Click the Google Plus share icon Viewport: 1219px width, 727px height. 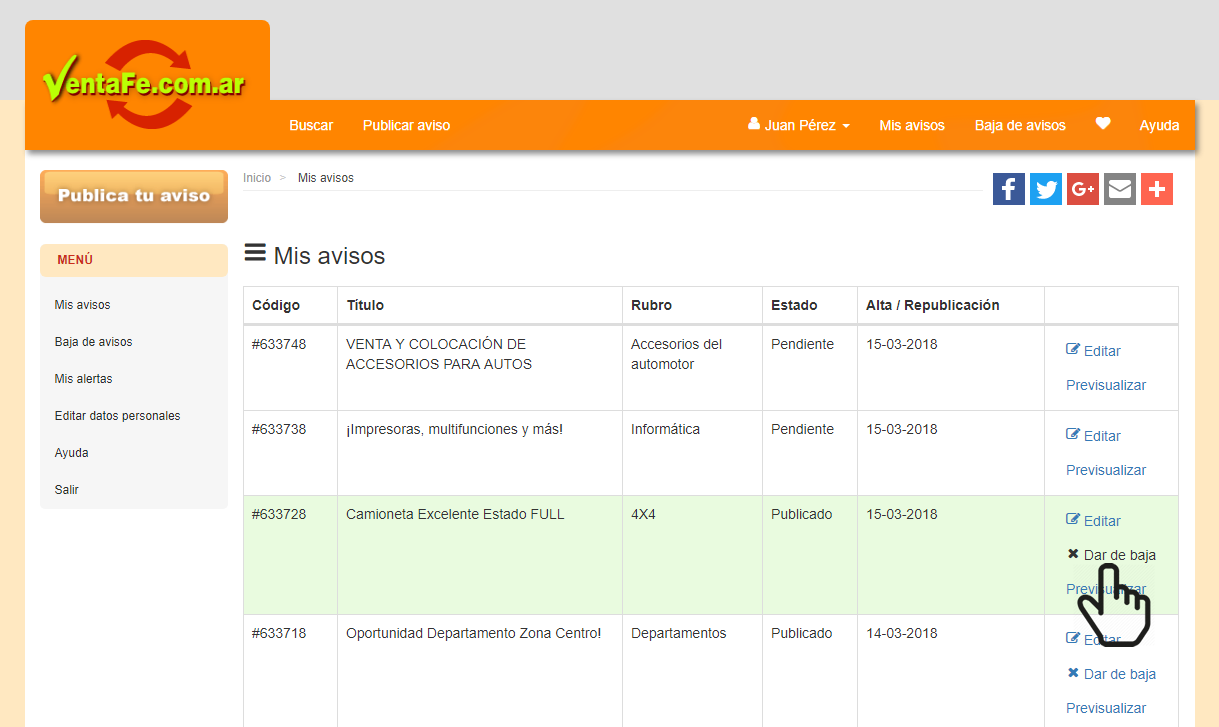(x=1083, y=189)
